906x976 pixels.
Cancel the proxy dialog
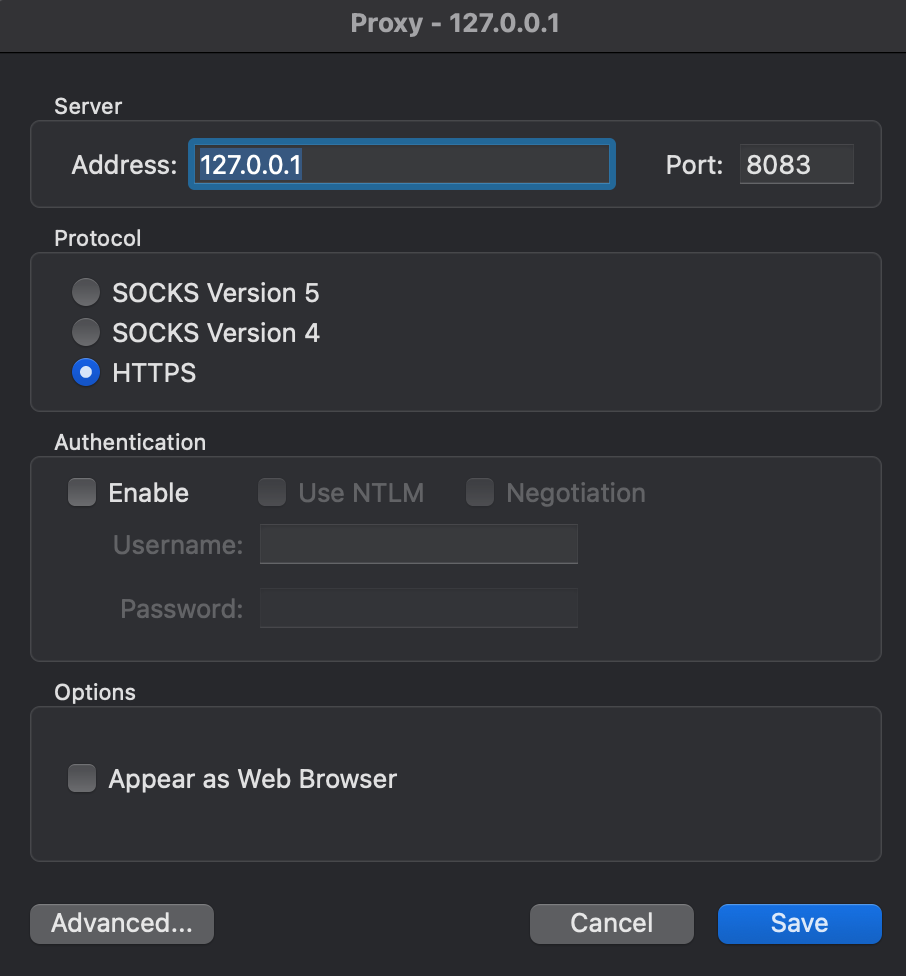pyautogui.click(x=611, y=924)
